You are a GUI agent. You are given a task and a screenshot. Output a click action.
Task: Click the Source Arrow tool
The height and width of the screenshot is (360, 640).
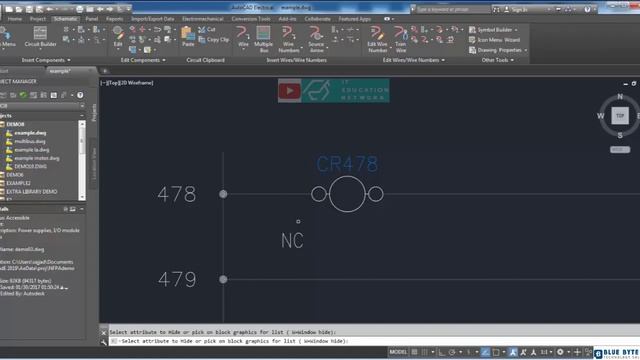click(316, 39)
